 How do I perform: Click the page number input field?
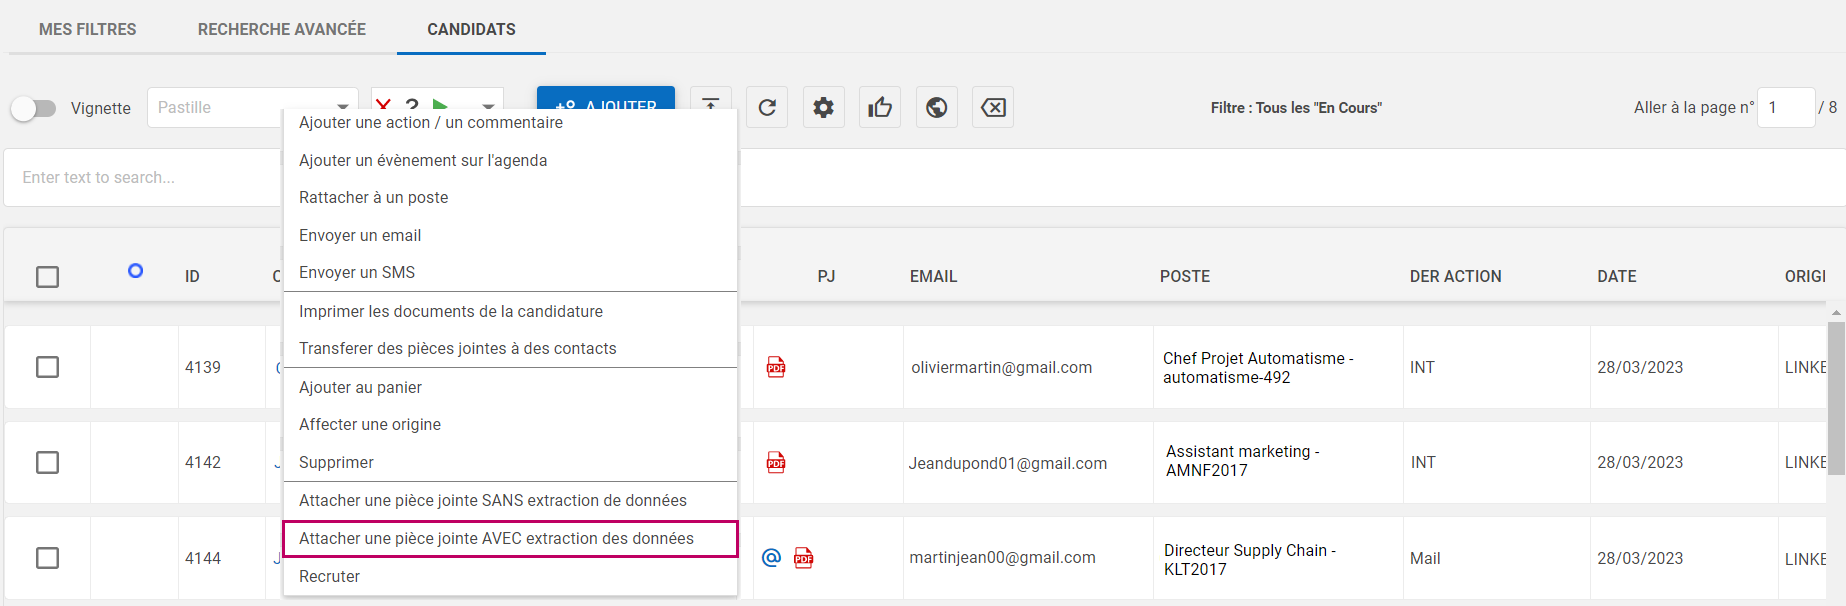point(1785,107)
